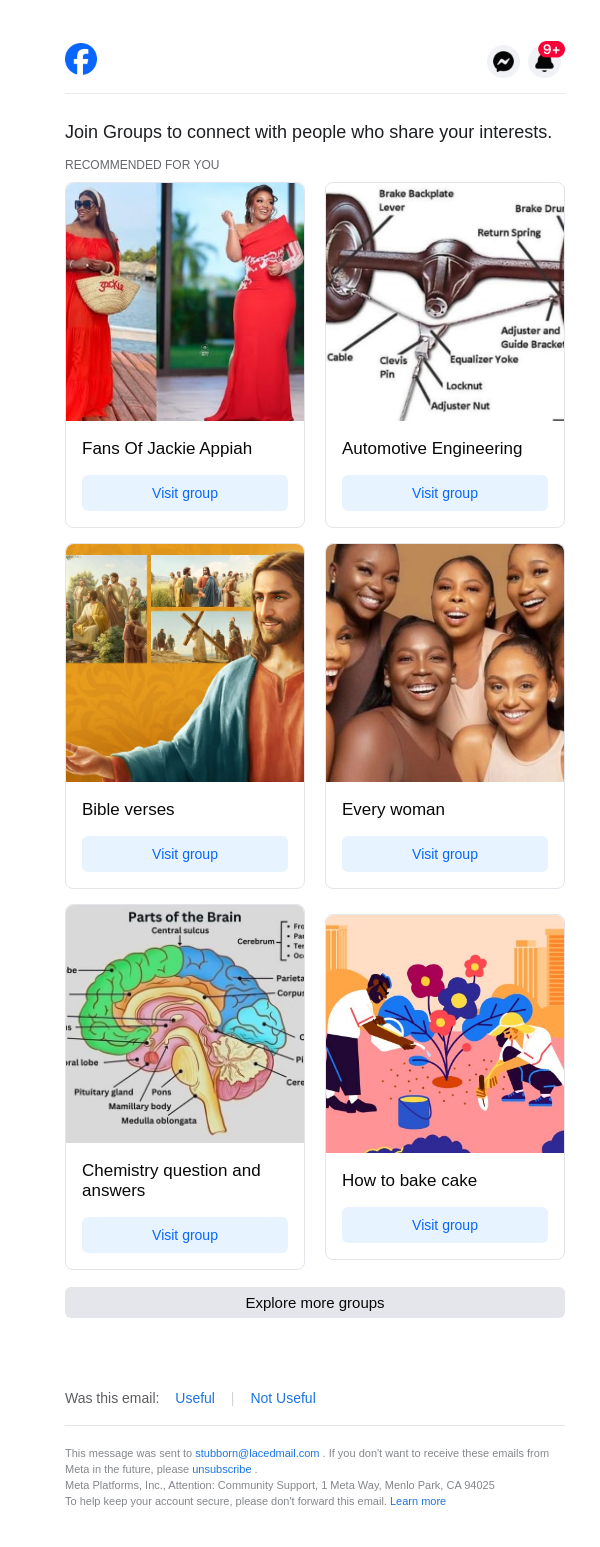Visit the Fans Of Jackie Appiah group
The image size is (600, 1547).
point(185,493)
